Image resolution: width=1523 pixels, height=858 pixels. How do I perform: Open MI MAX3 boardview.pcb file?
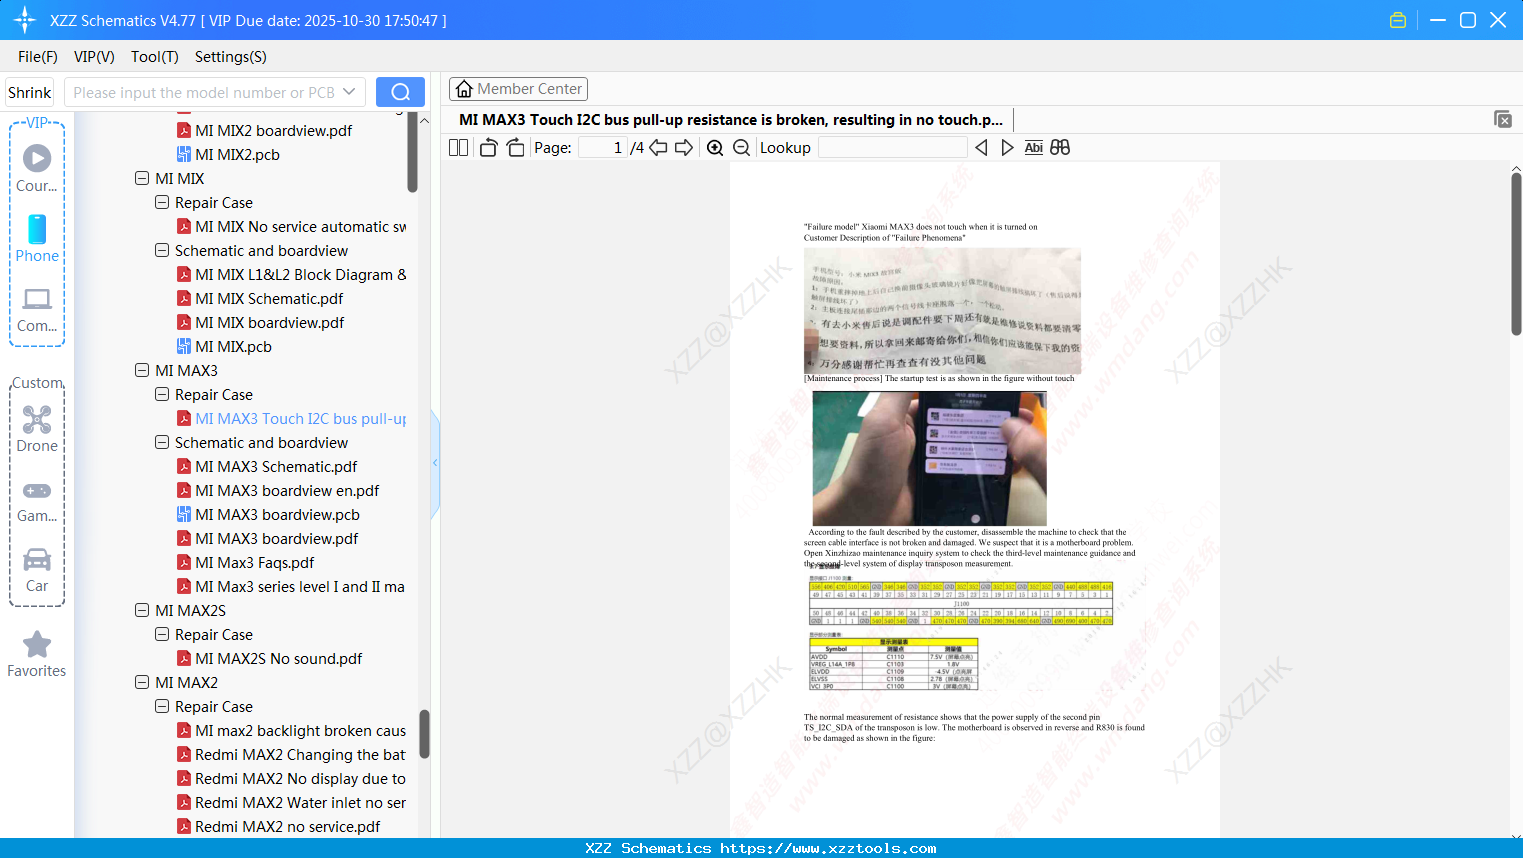coord(277,514)
